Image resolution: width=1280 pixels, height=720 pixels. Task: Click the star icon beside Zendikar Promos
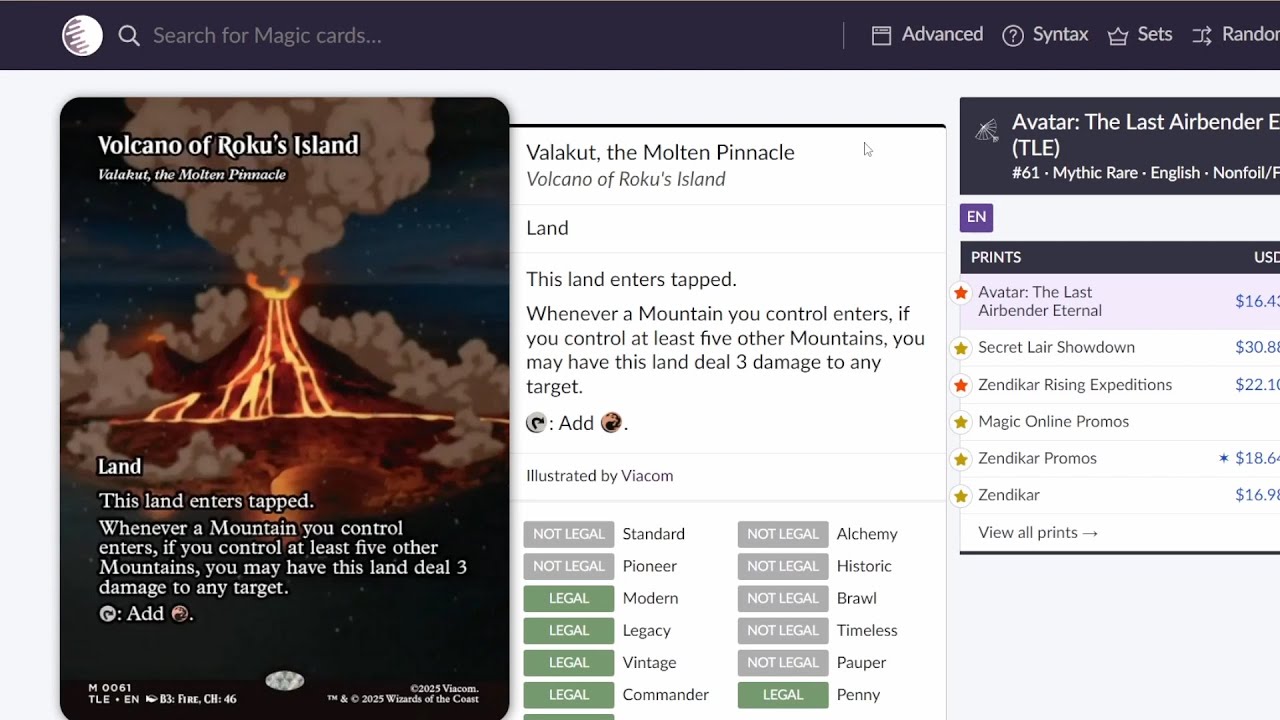(961, 459)
